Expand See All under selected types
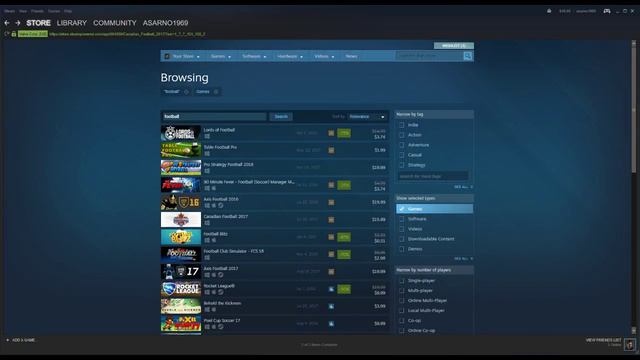The width and height of the screenshot is (640, 360). [463, 259]
